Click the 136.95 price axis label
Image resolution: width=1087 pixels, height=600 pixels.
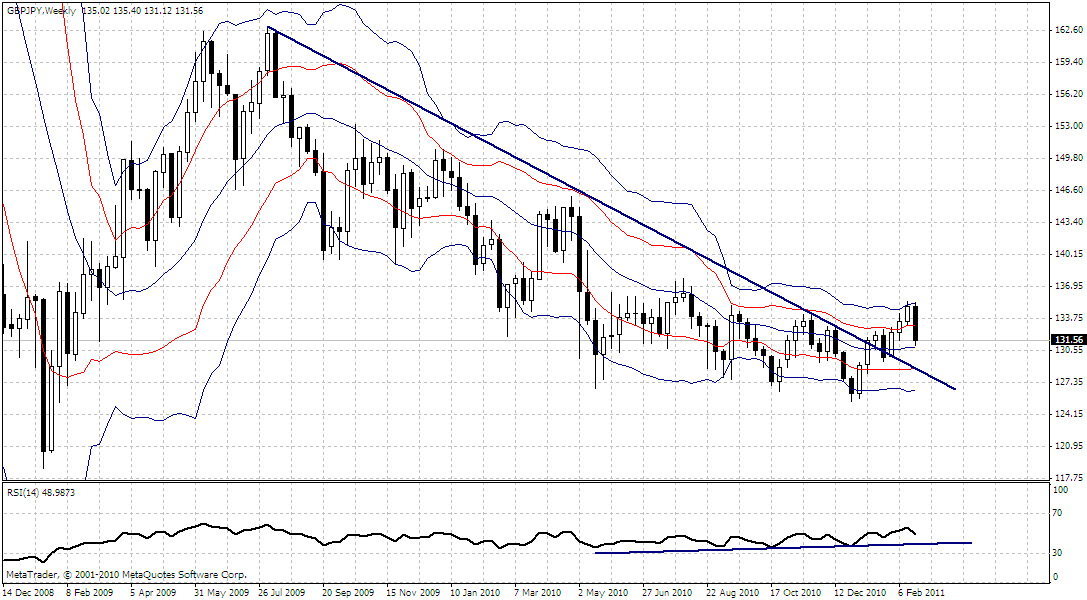click(x=1068, y=285)
